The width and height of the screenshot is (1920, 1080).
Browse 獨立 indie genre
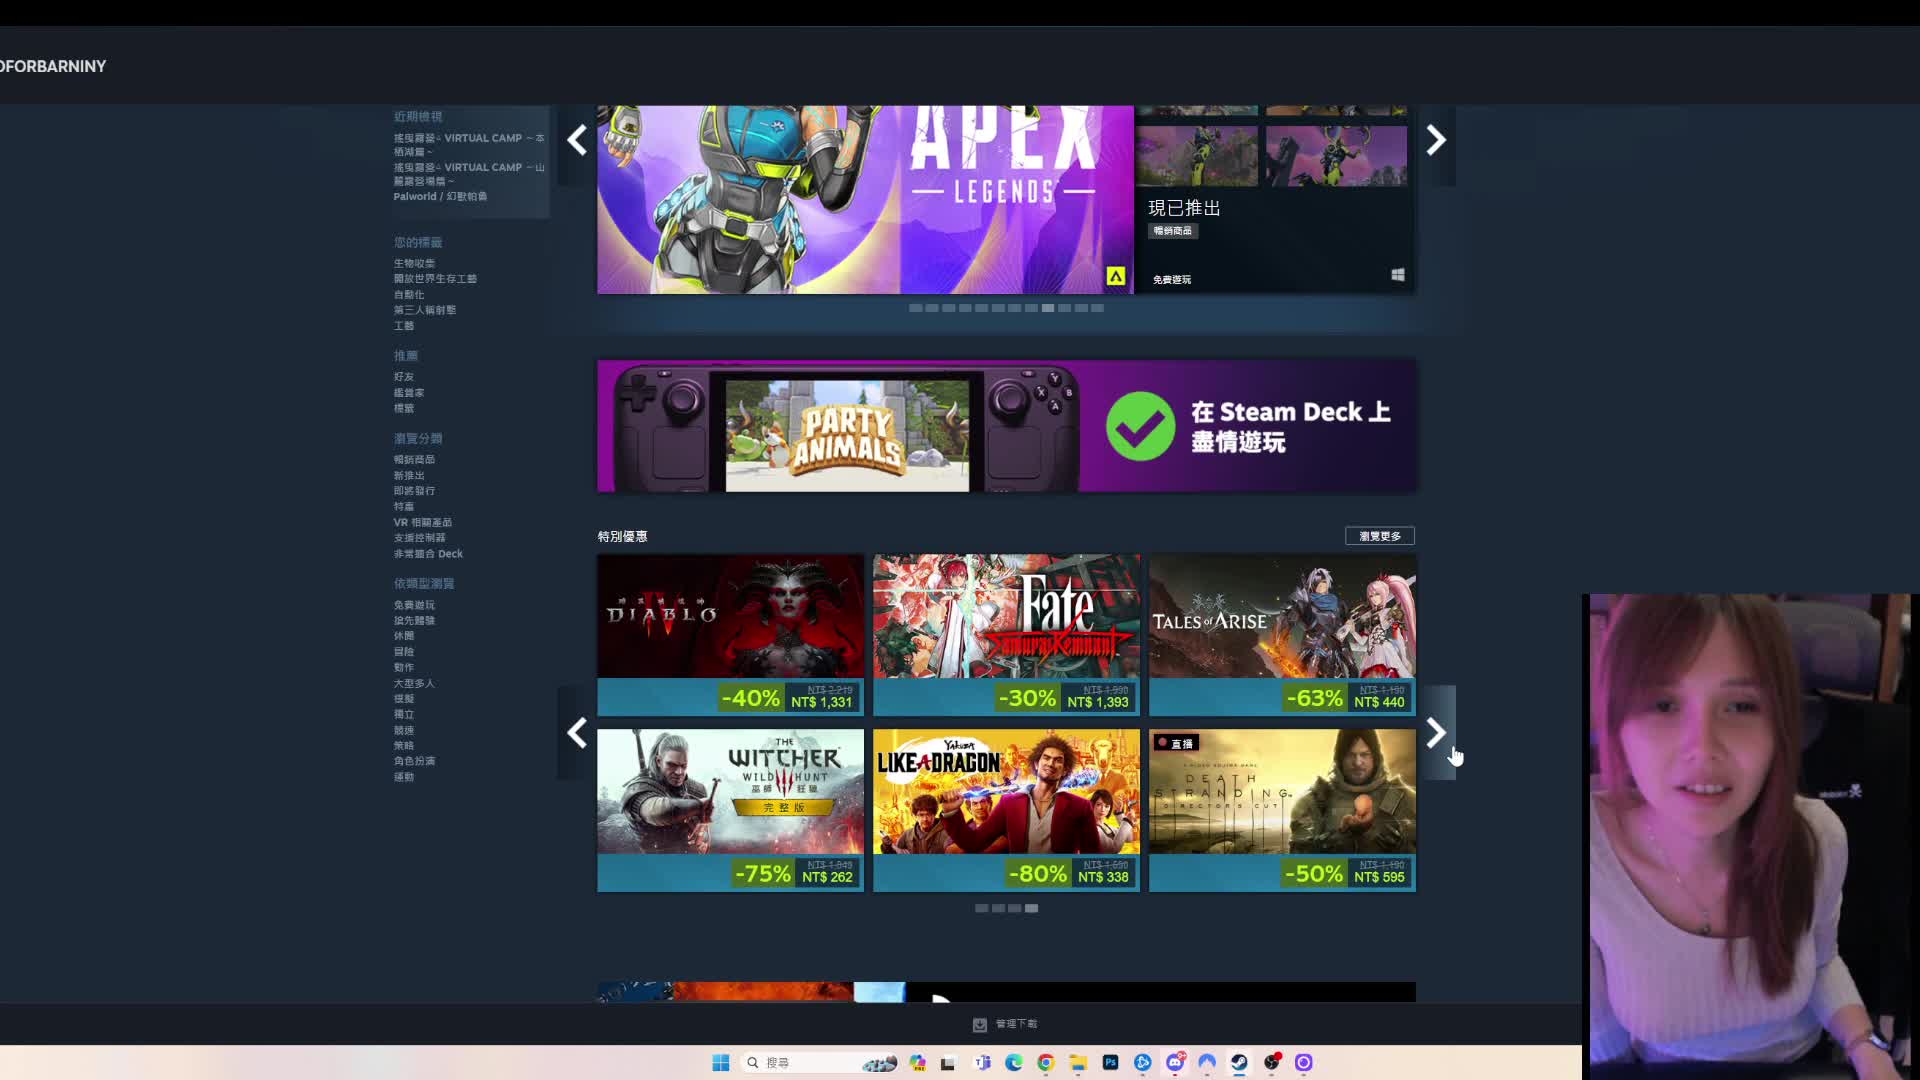pyautogui.click(x=403, y=714)
